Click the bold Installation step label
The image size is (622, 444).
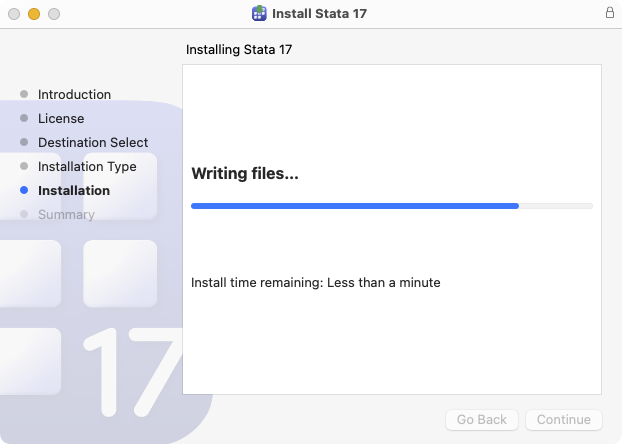pos(74,190)
